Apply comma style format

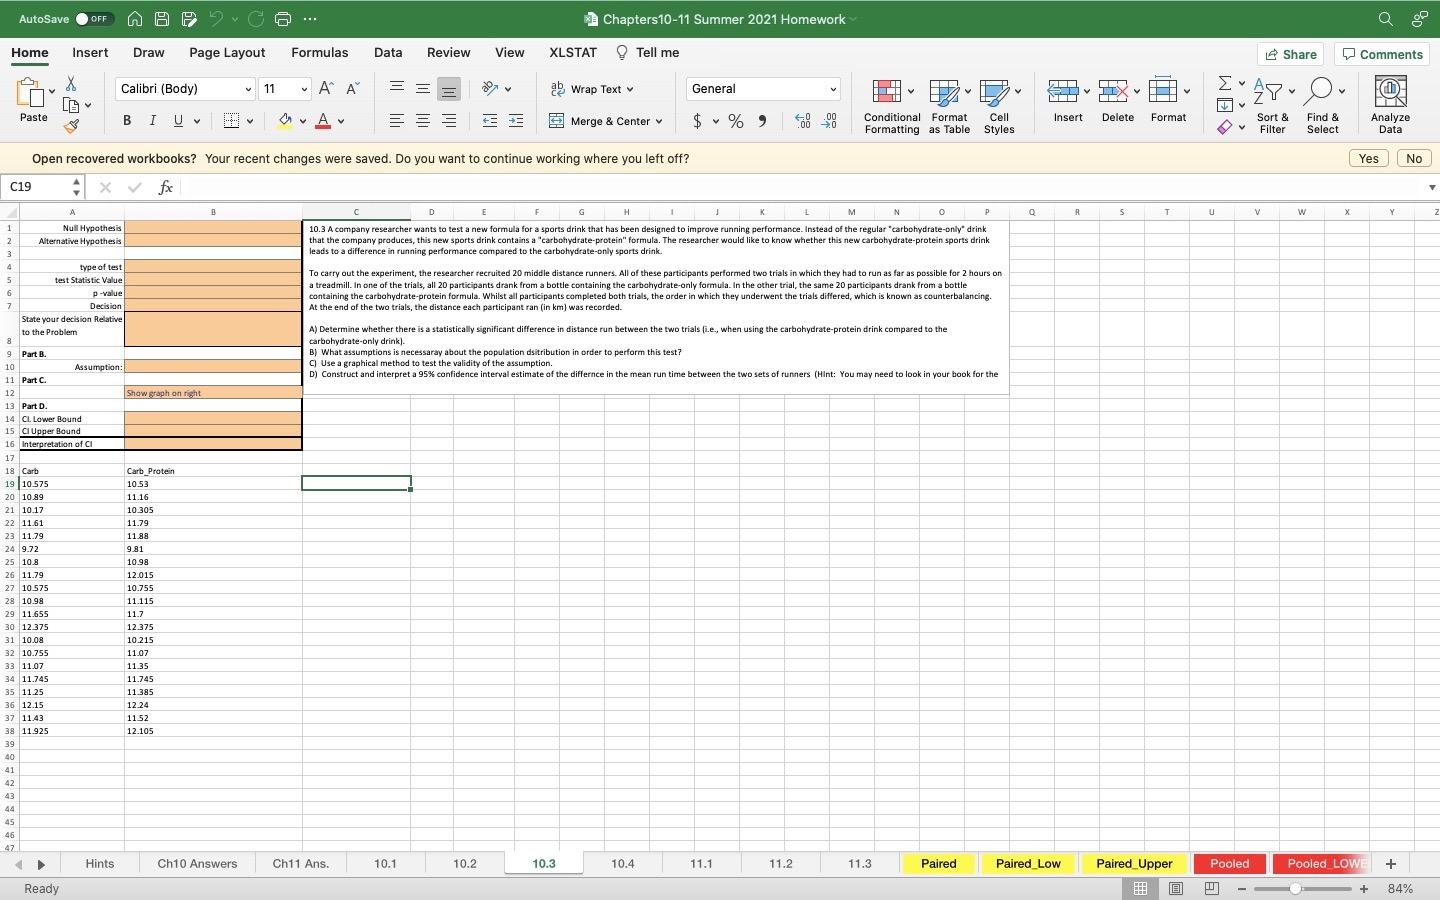click(x=762, y=121)
